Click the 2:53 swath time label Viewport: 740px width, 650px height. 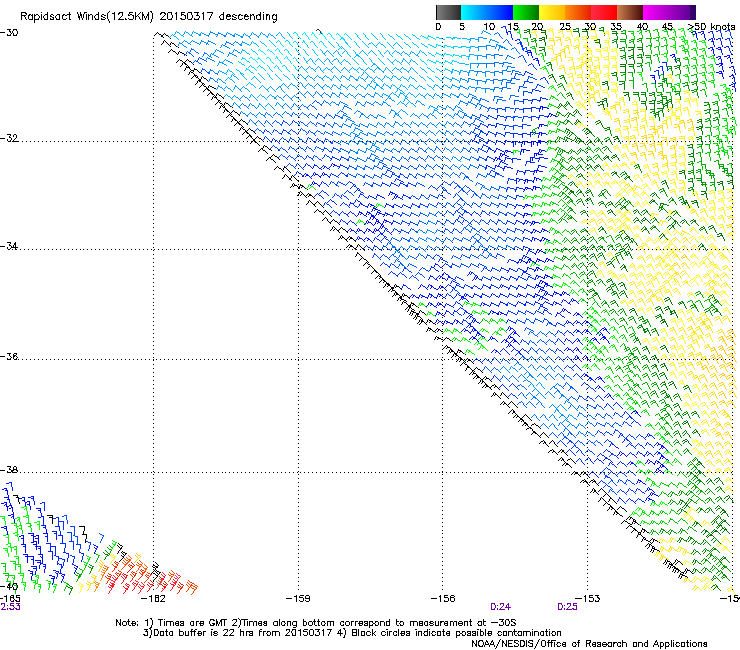pos(10,607)
